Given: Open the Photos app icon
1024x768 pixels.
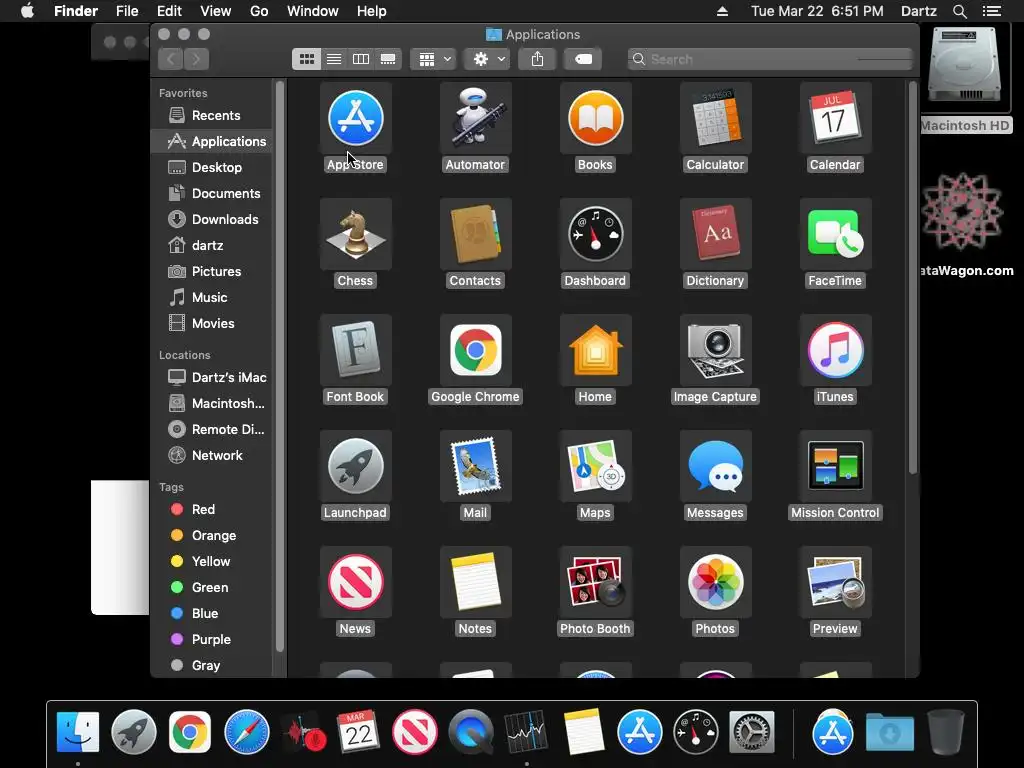Looking at the screenshot, I should point(715,583).
